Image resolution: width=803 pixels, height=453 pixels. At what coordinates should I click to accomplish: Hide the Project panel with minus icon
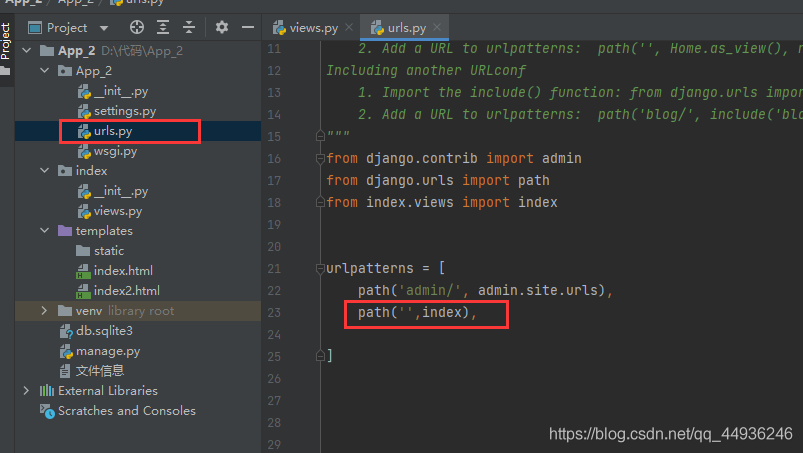[x=248, y=27]
